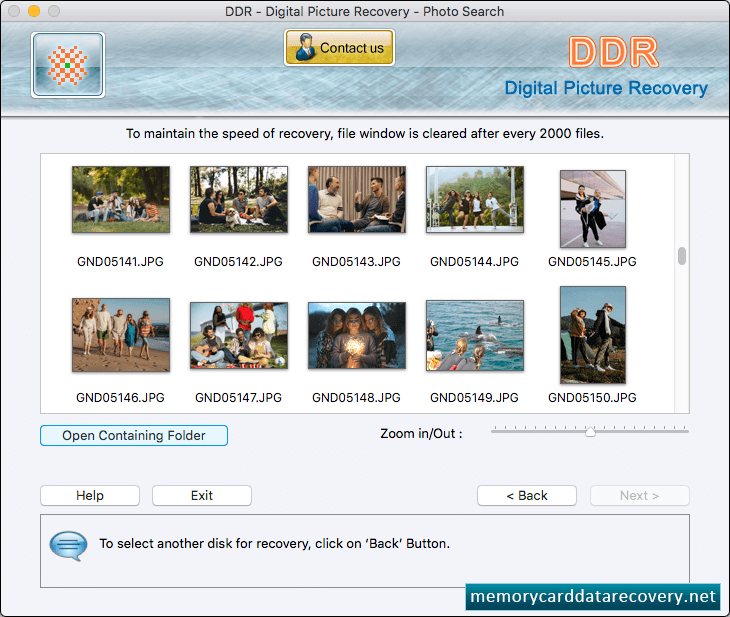
Task: Go back with the < Back button
Action: 527,495
